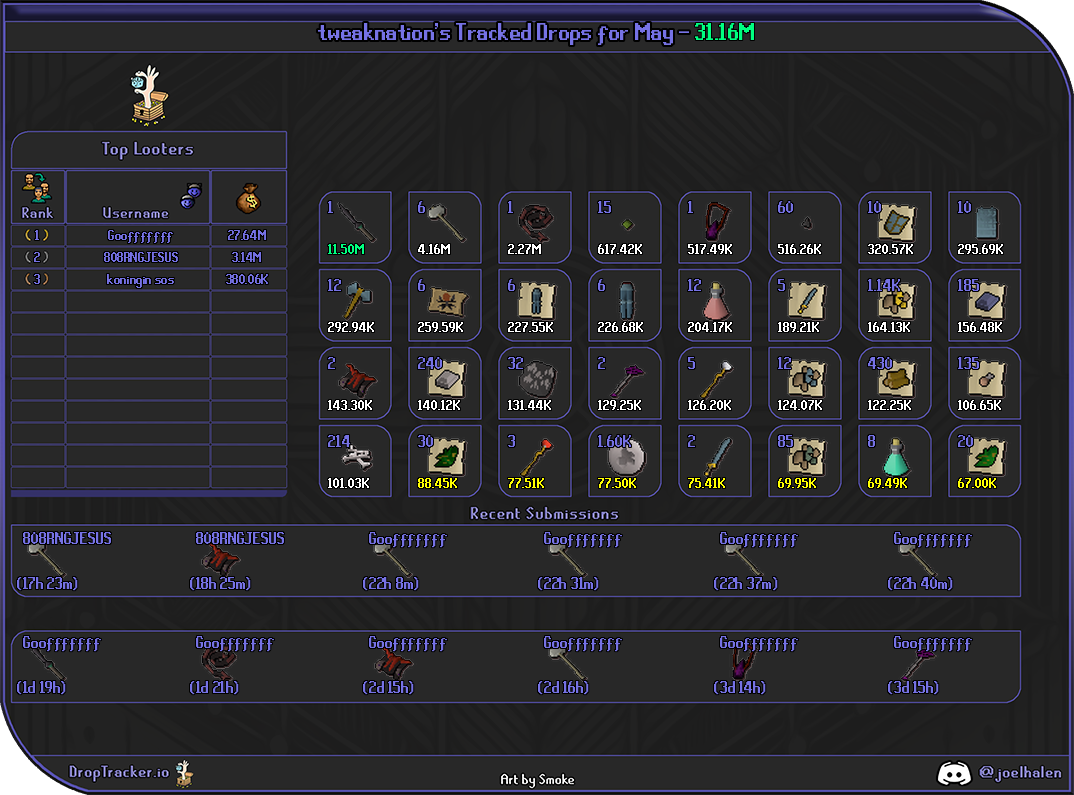Click the 3.14M loot total

tap(247, 257)
